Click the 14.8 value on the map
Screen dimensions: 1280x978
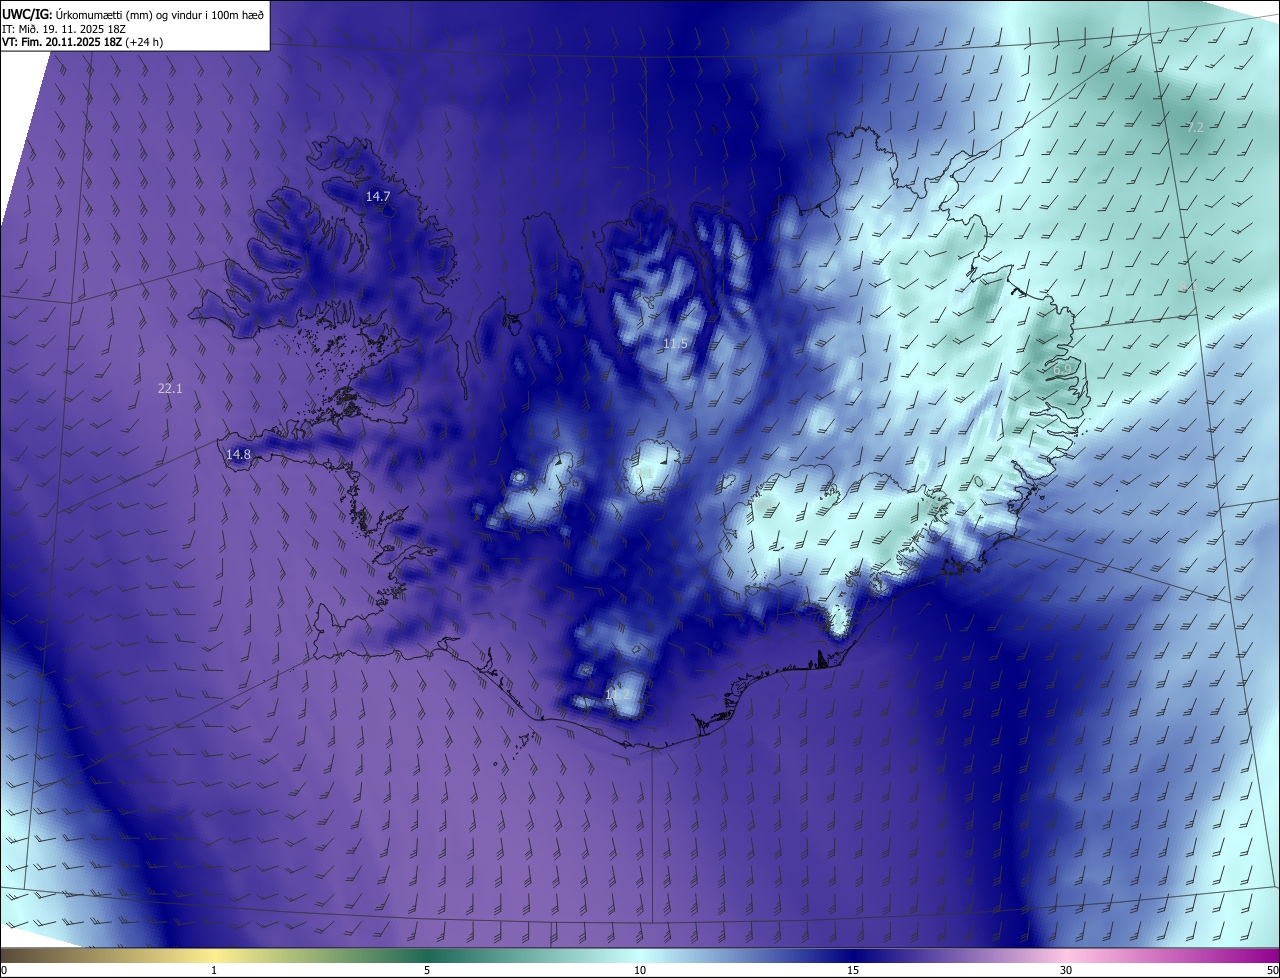(x=238, y=454)
